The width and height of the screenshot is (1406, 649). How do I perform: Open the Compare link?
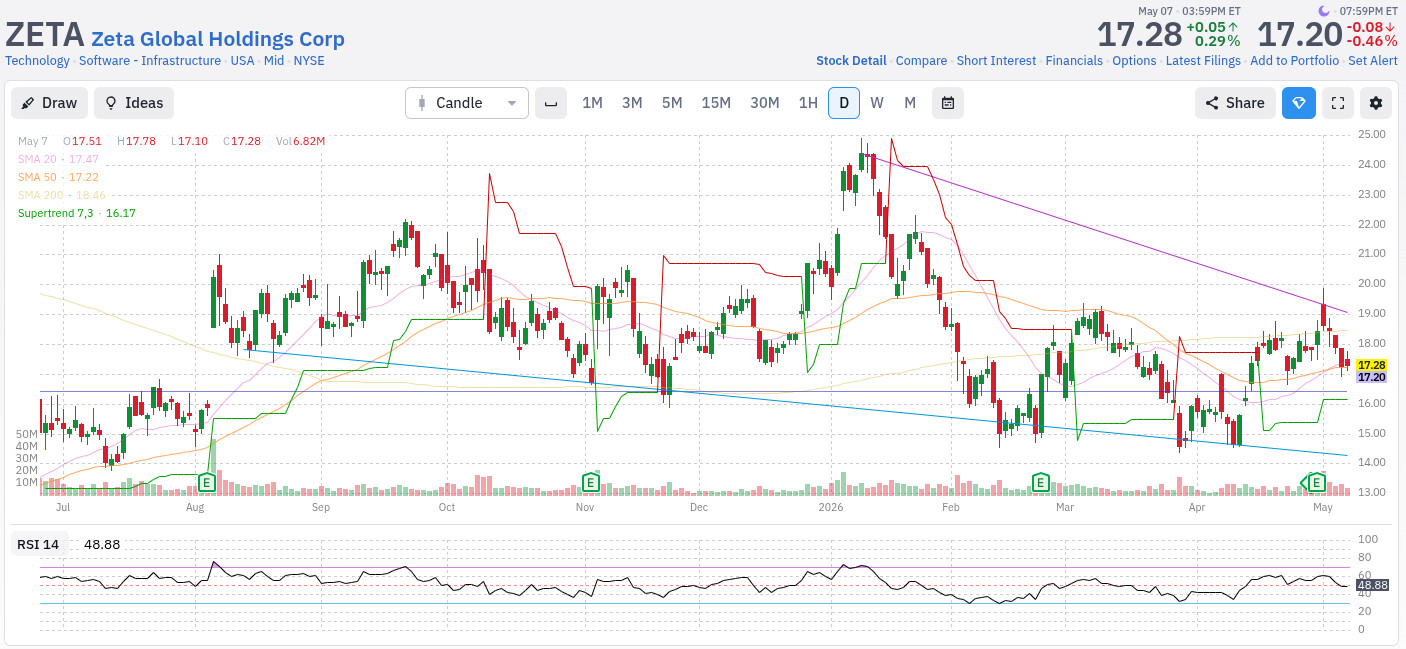[921, 61]
